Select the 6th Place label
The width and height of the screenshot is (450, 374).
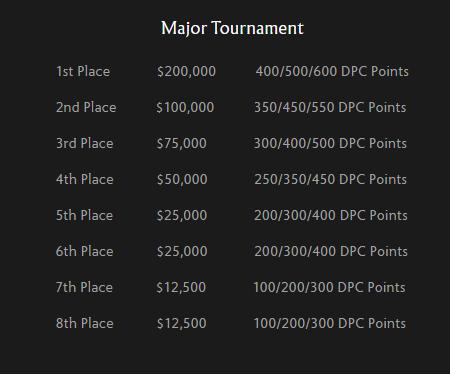(x=85, y=251)
